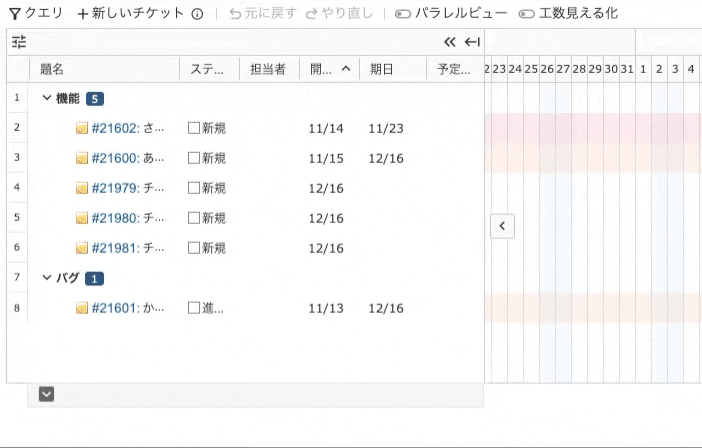Check the 新規 checkbox for #21600

(x=194, y=158)
